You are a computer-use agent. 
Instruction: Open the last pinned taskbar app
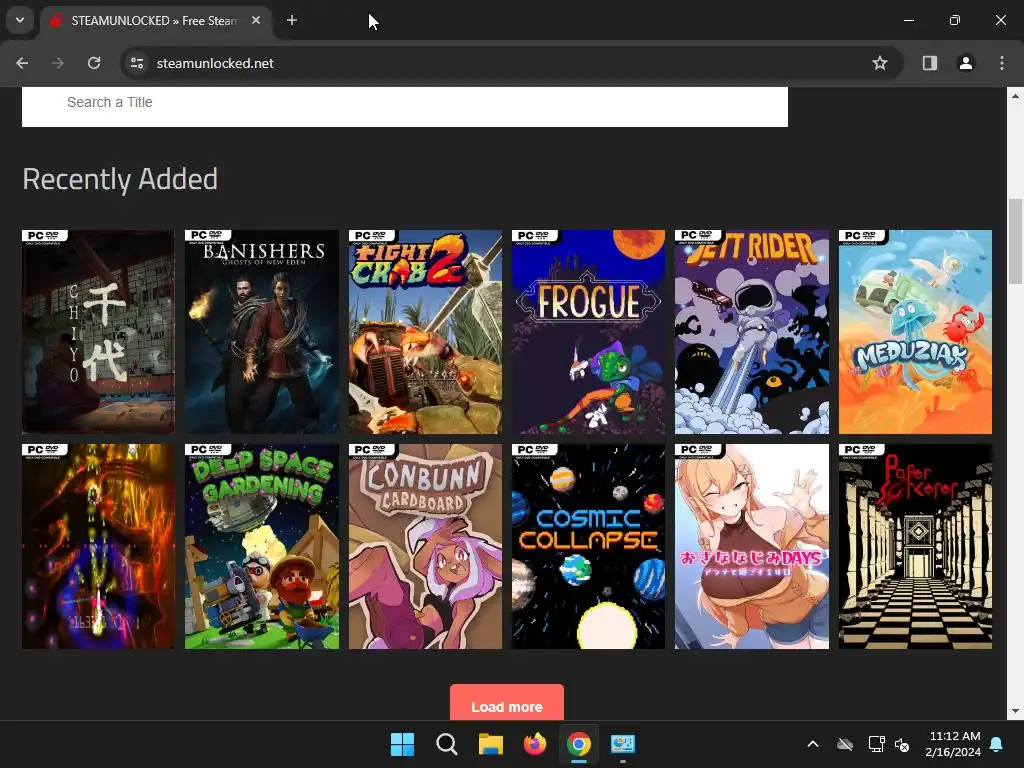click(623, 744)
